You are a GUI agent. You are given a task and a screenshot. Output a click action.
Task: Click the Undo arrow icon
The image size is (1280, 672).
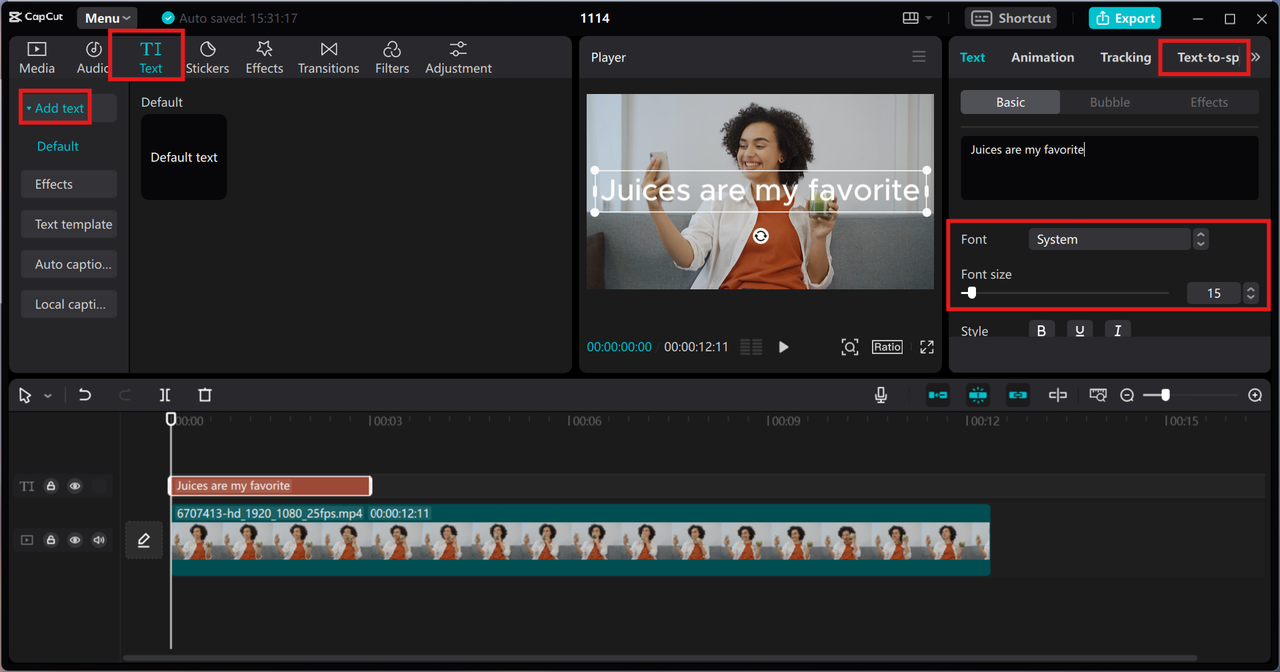point(85,395)
